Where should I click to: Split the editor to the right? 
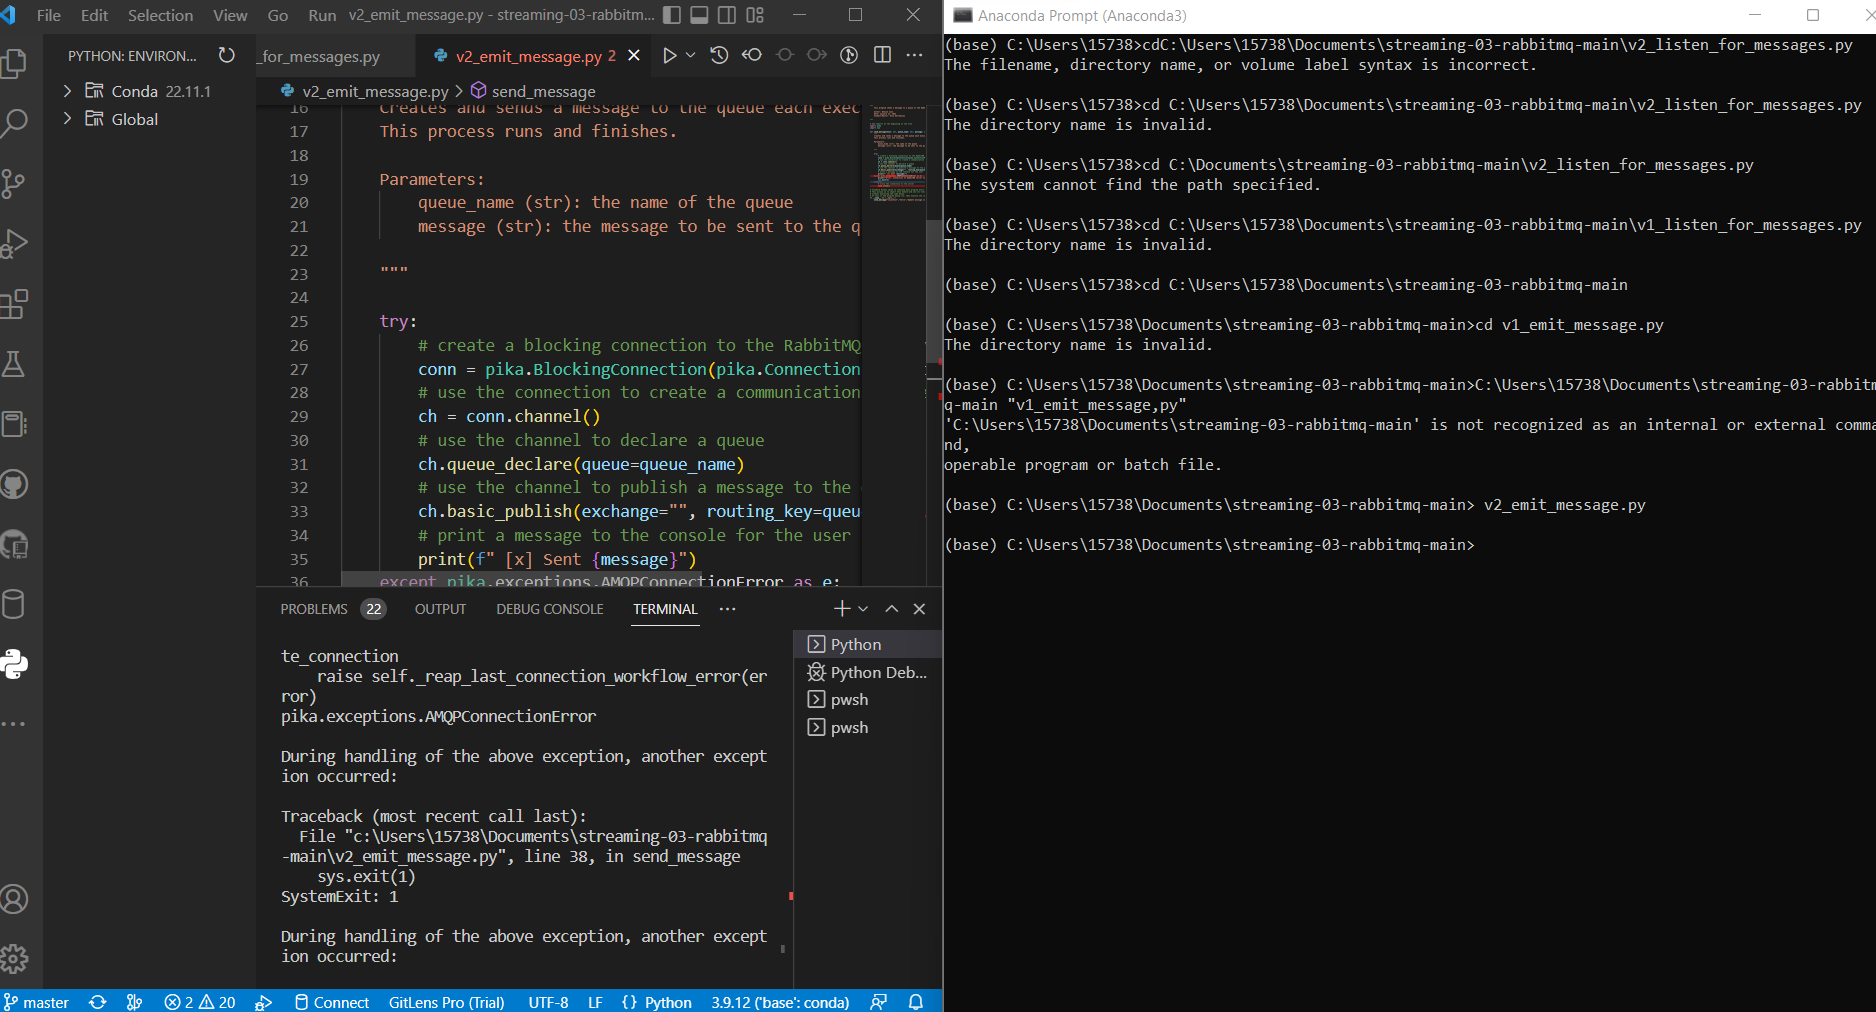(x=882, y=55)
